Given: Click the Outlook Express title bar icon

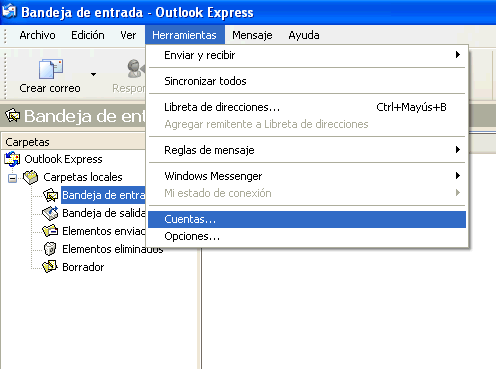Looking at the screenshot, I should coord(9,11).
